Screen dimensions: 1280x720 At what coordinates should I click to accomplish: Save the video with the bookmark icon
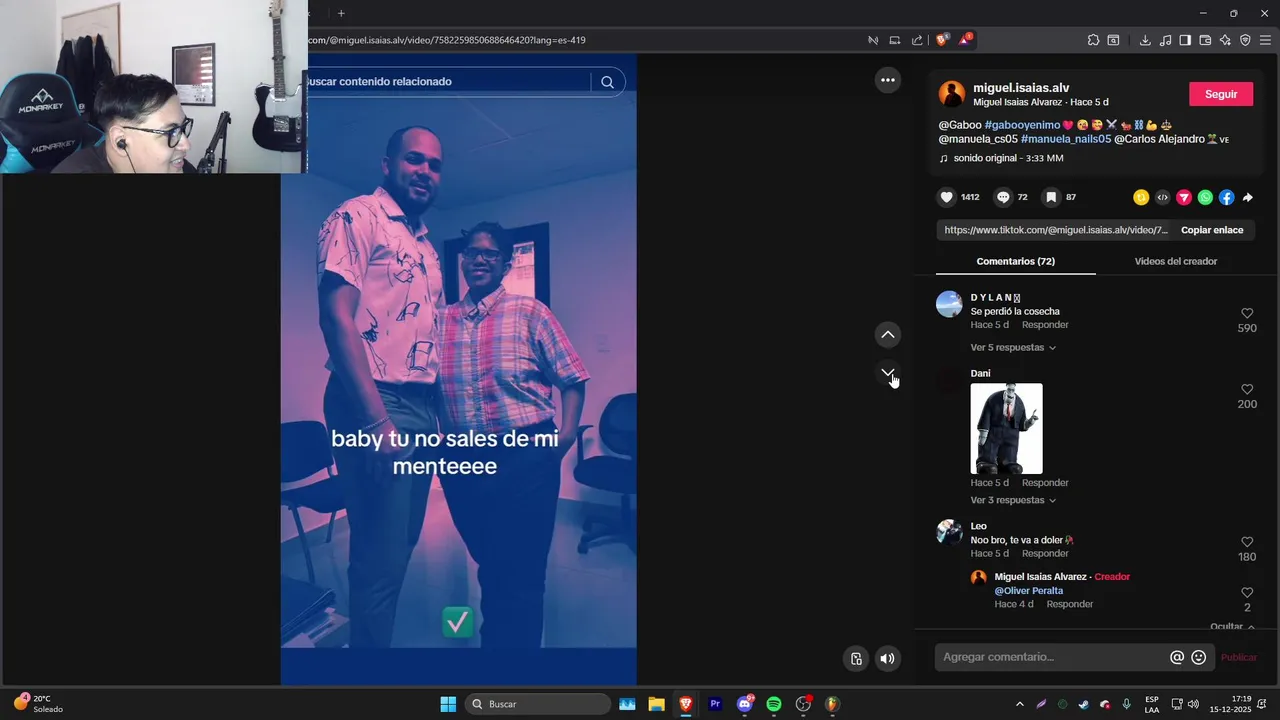click(x=1051, y=197)
